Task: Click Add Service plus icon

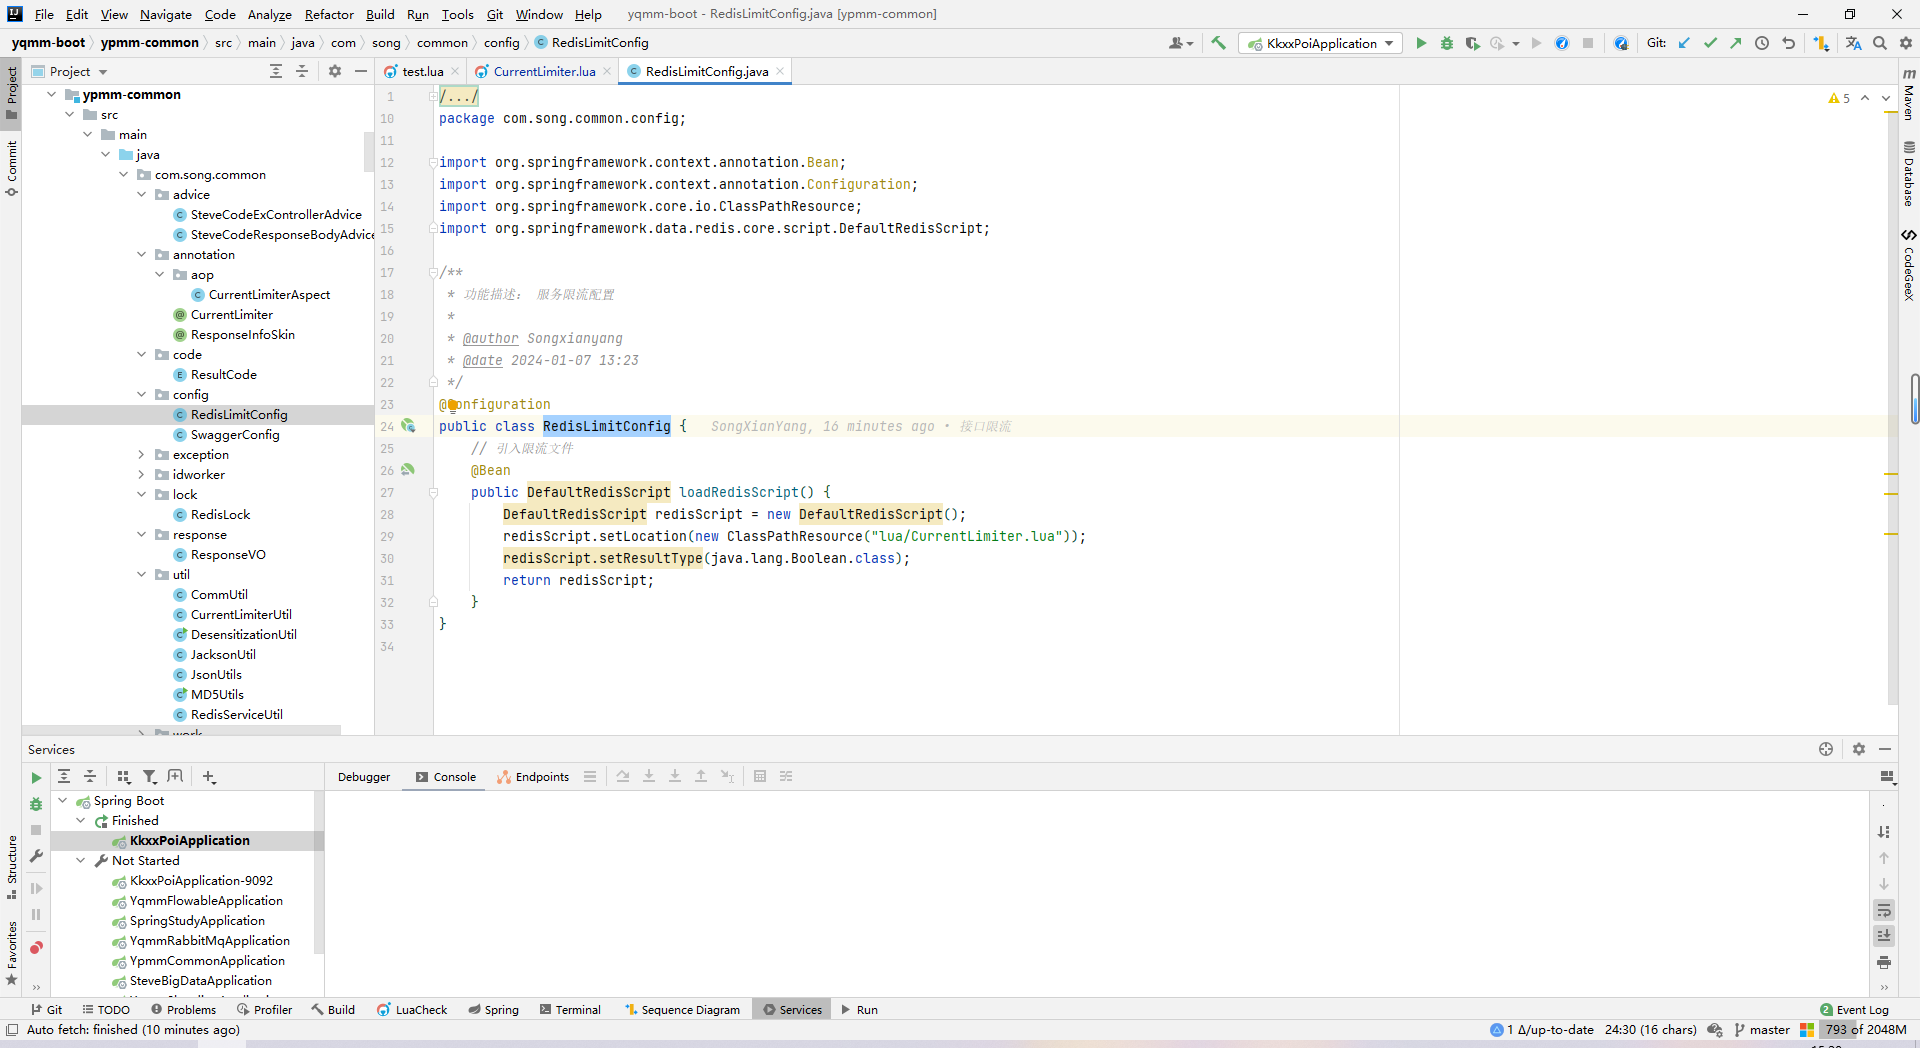Action: [209, 777]
